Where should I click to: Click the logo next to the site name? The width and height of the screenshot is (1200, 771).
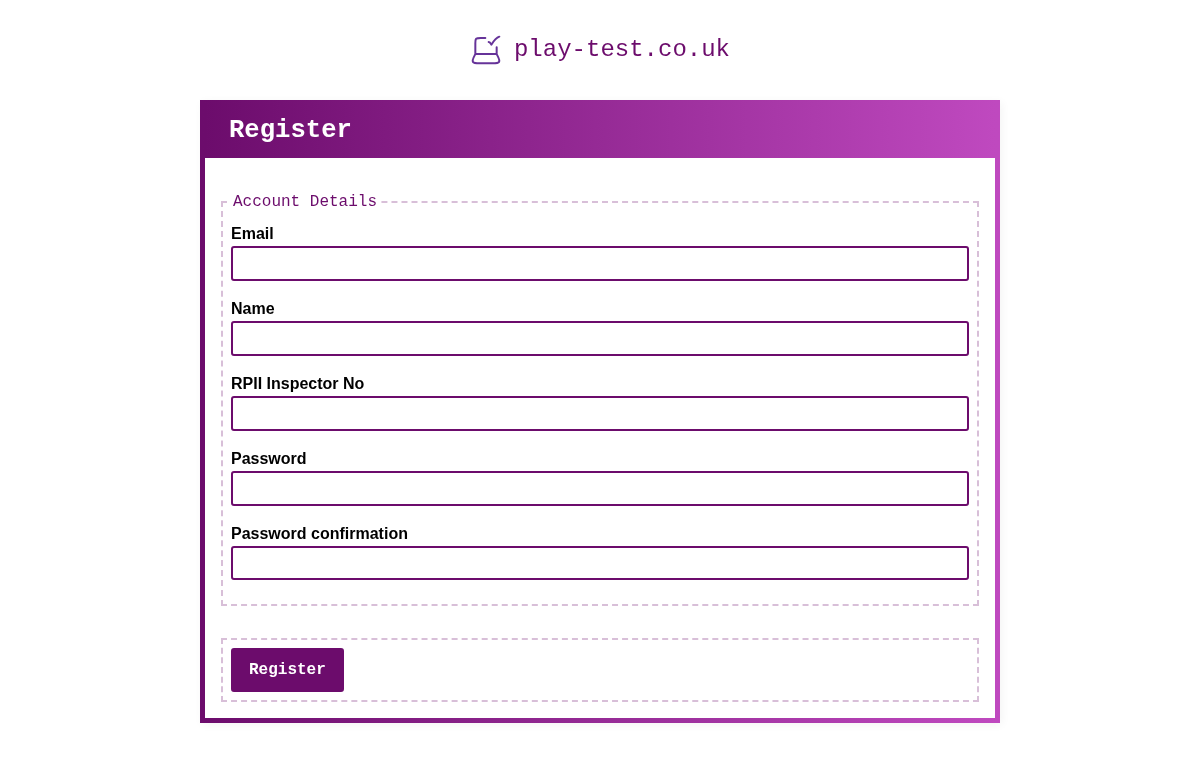point(486,49)
